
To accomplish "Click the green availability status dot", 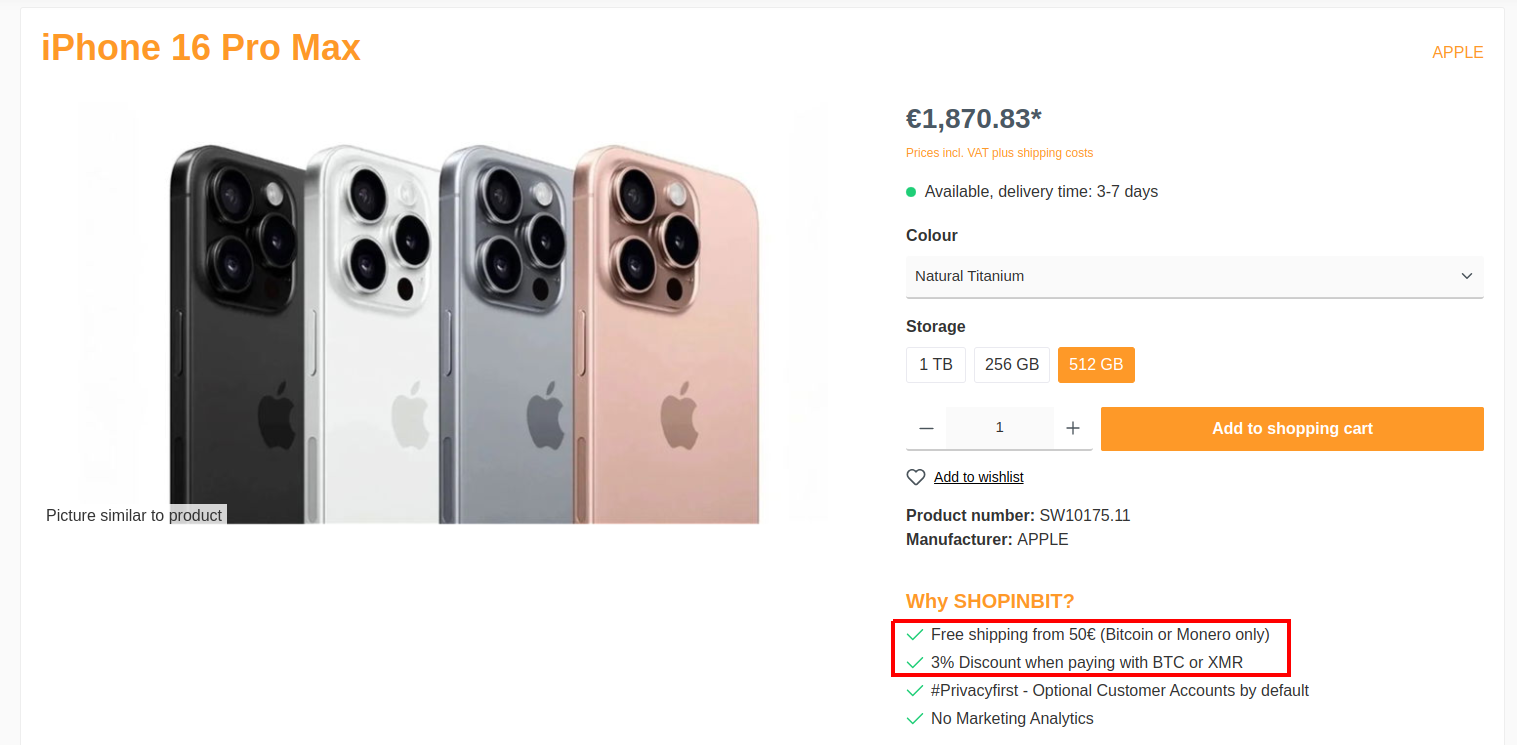I will [x=911, y=191].
